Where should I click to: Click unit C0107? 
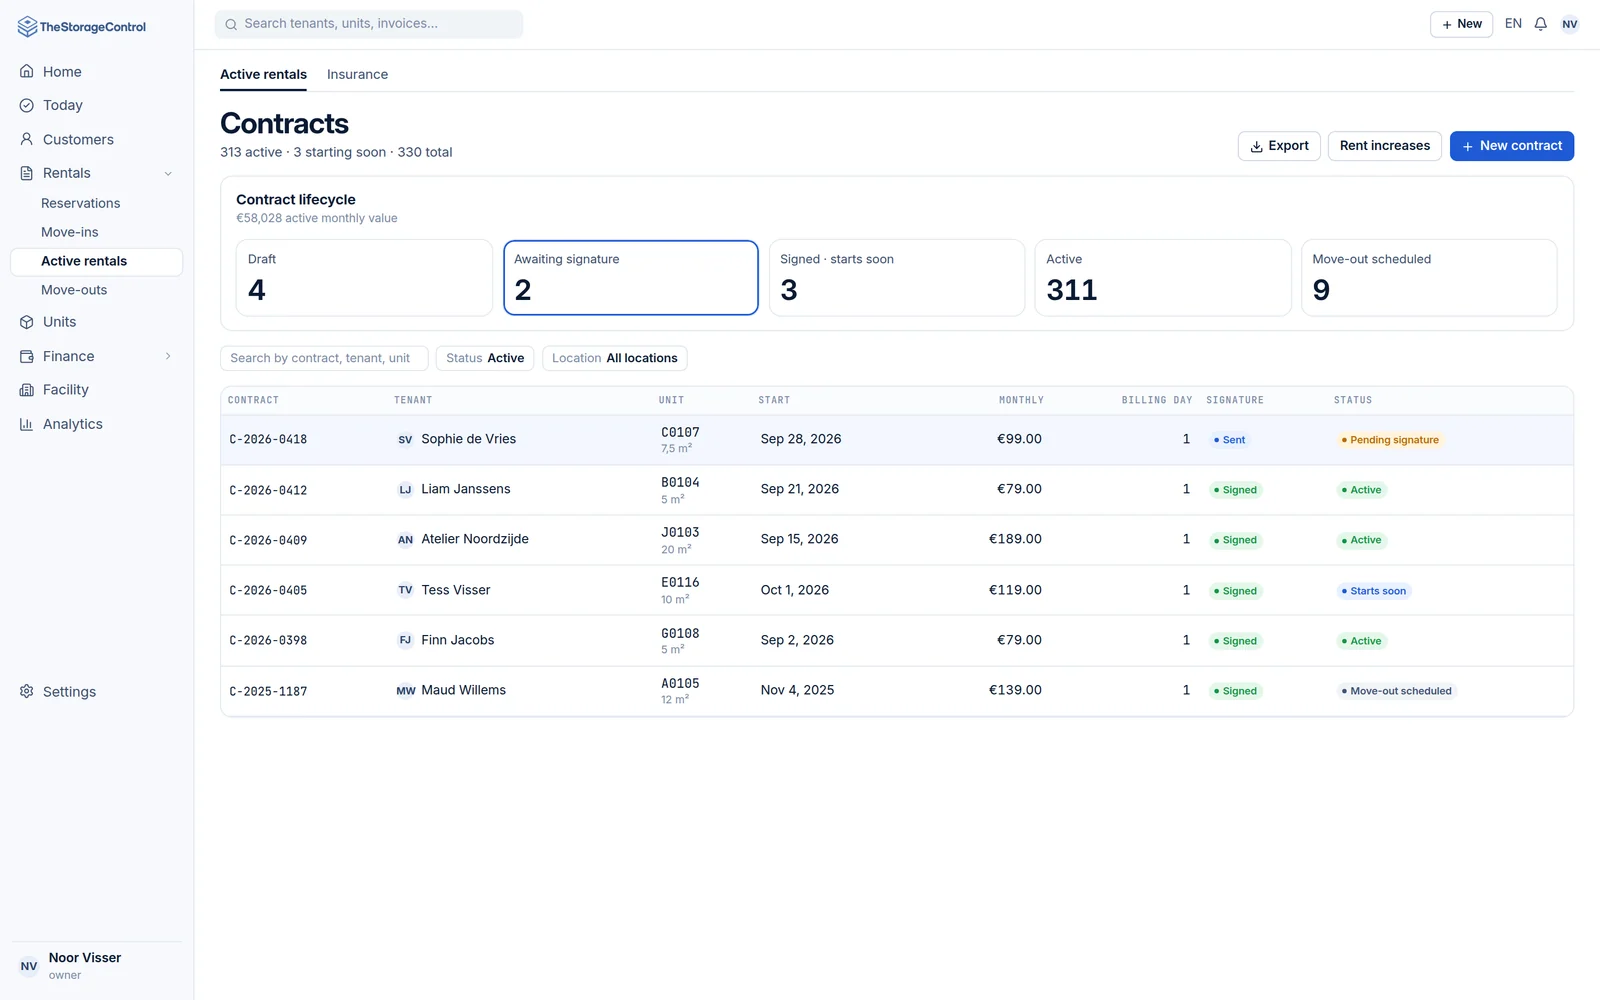point(680,433)
